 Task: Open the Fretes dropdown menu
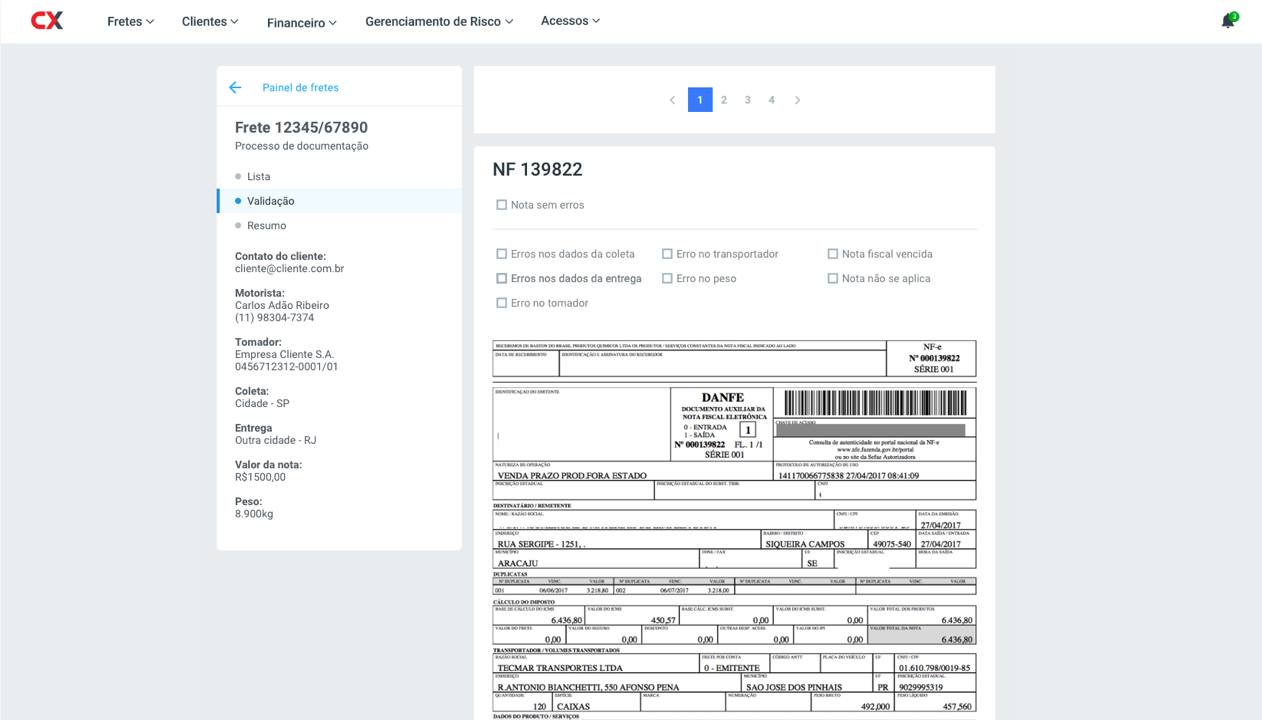[130, 20]
